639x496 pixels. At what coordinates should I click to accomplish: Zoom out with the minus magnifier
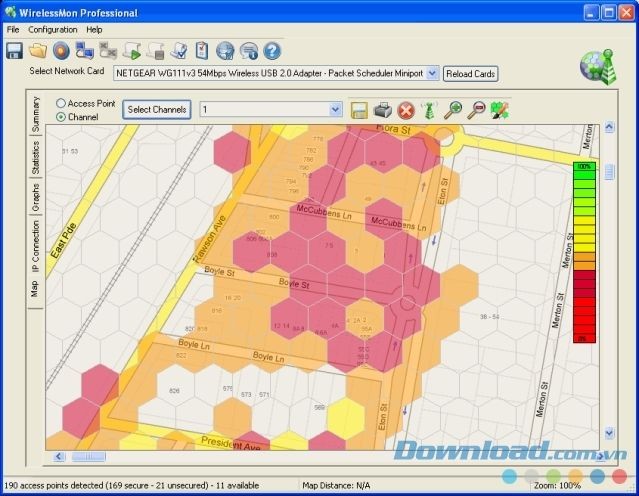(x=476, y=110)
